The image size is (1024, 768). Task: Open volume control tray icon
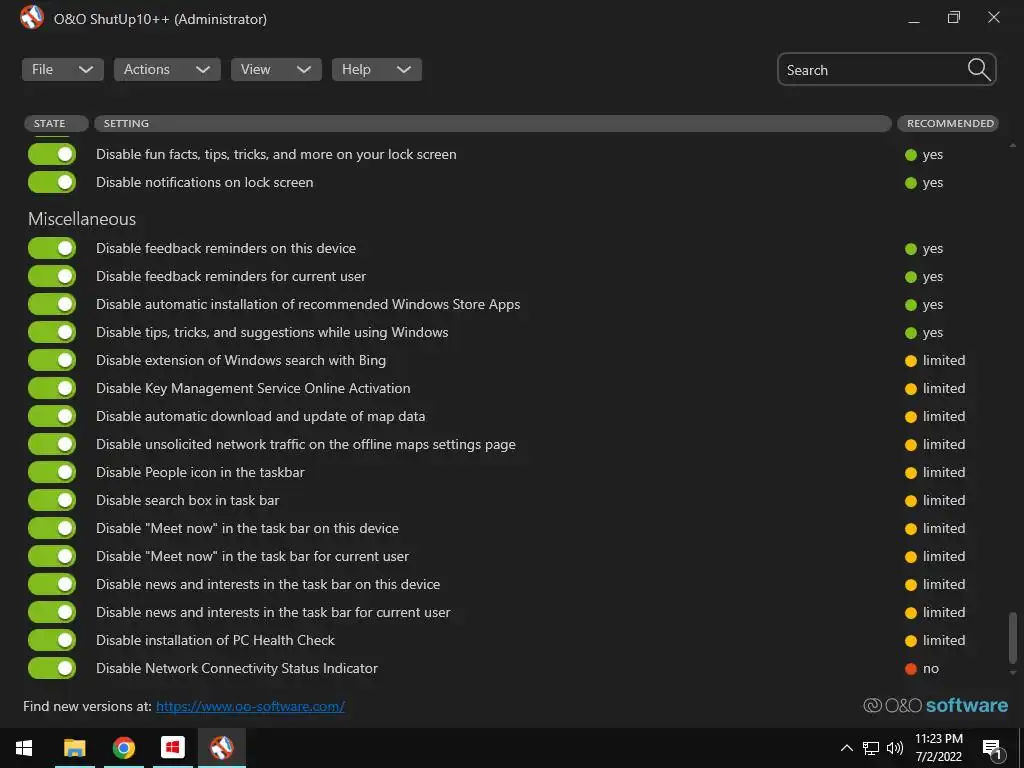[895, 748]
